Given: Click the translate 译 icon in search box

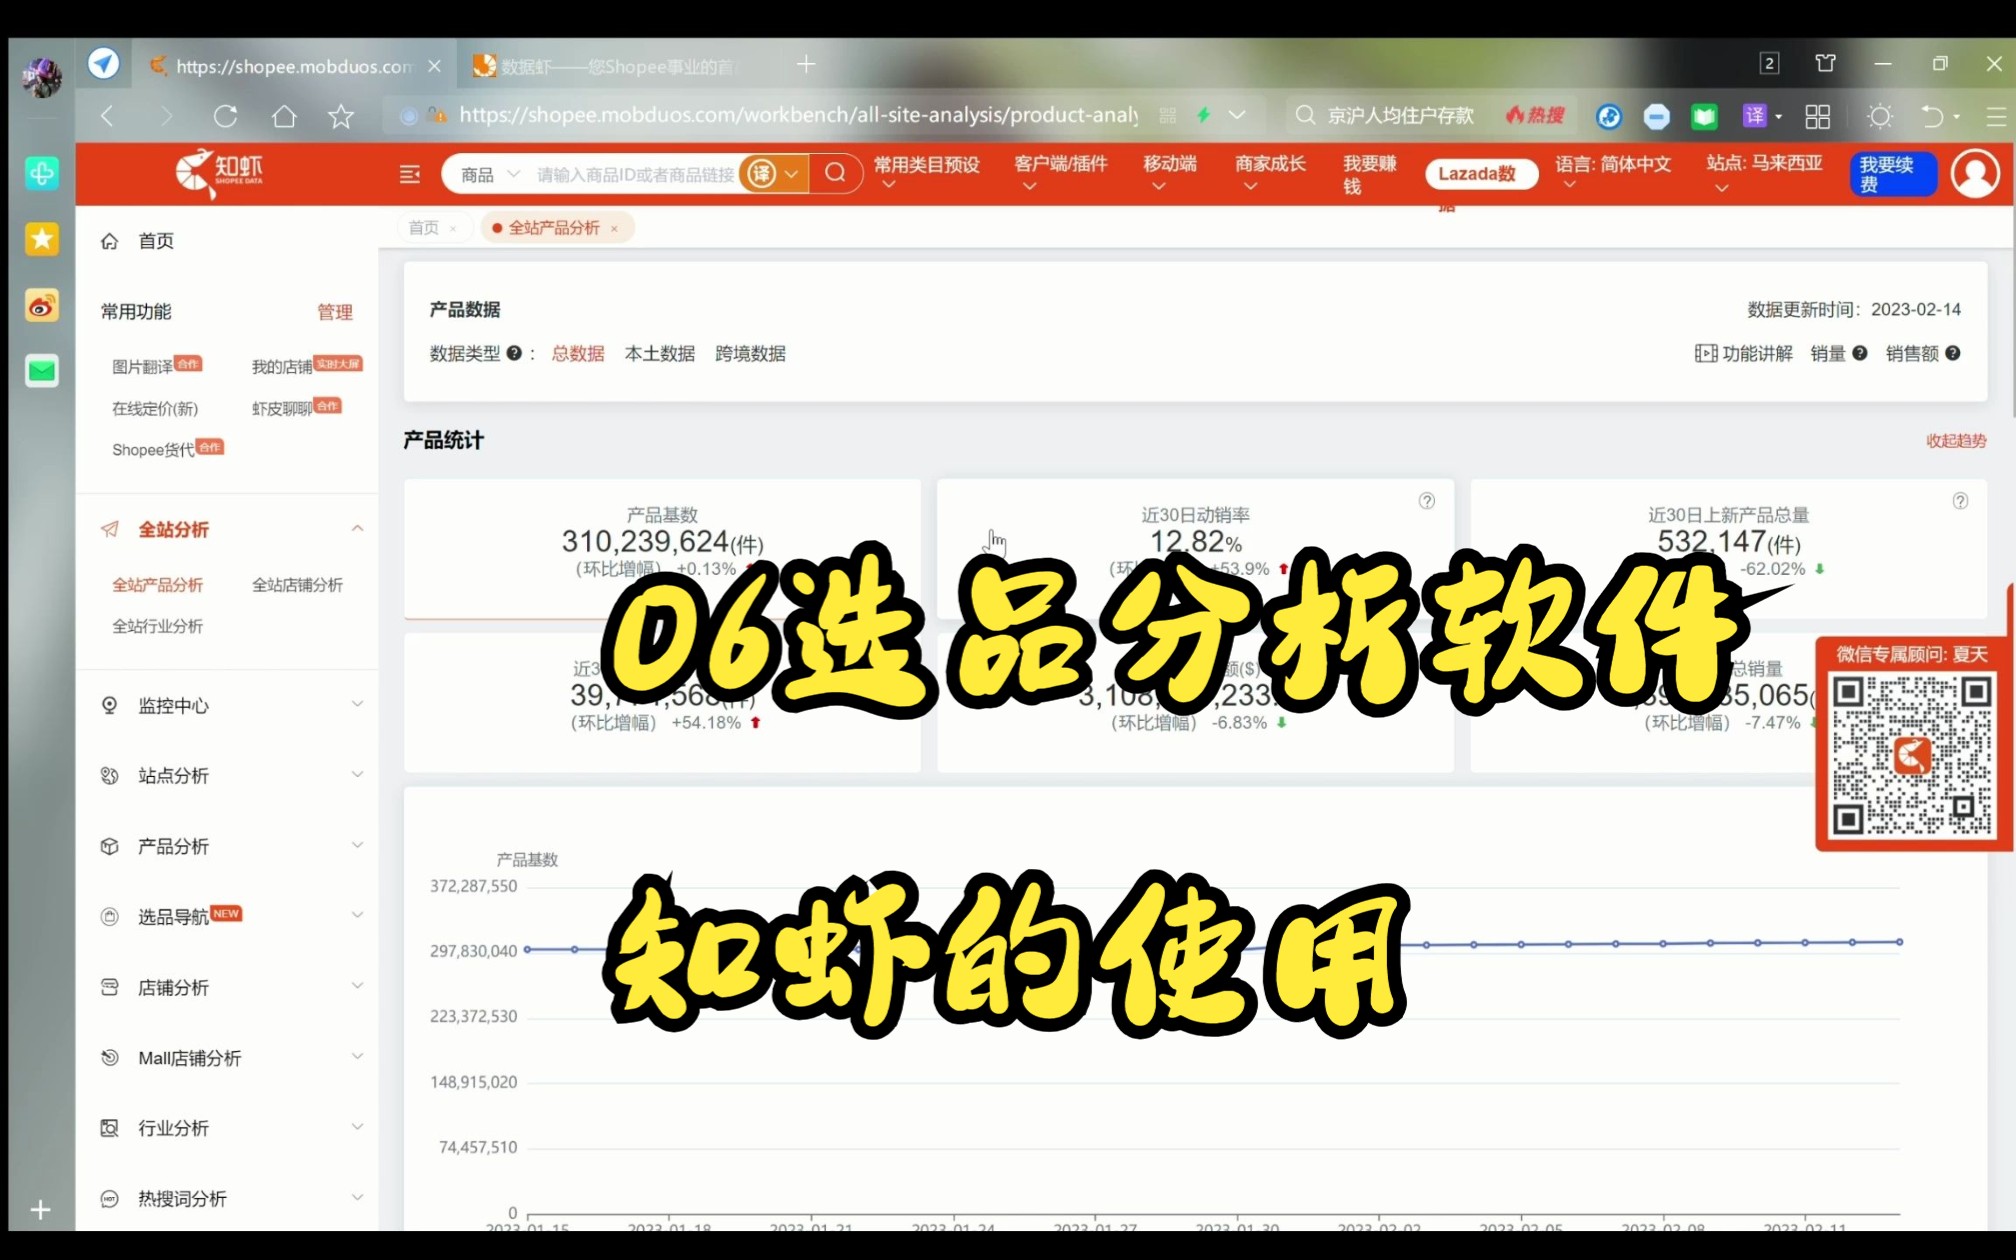Looking at the screenshot, I should (762, 173).
